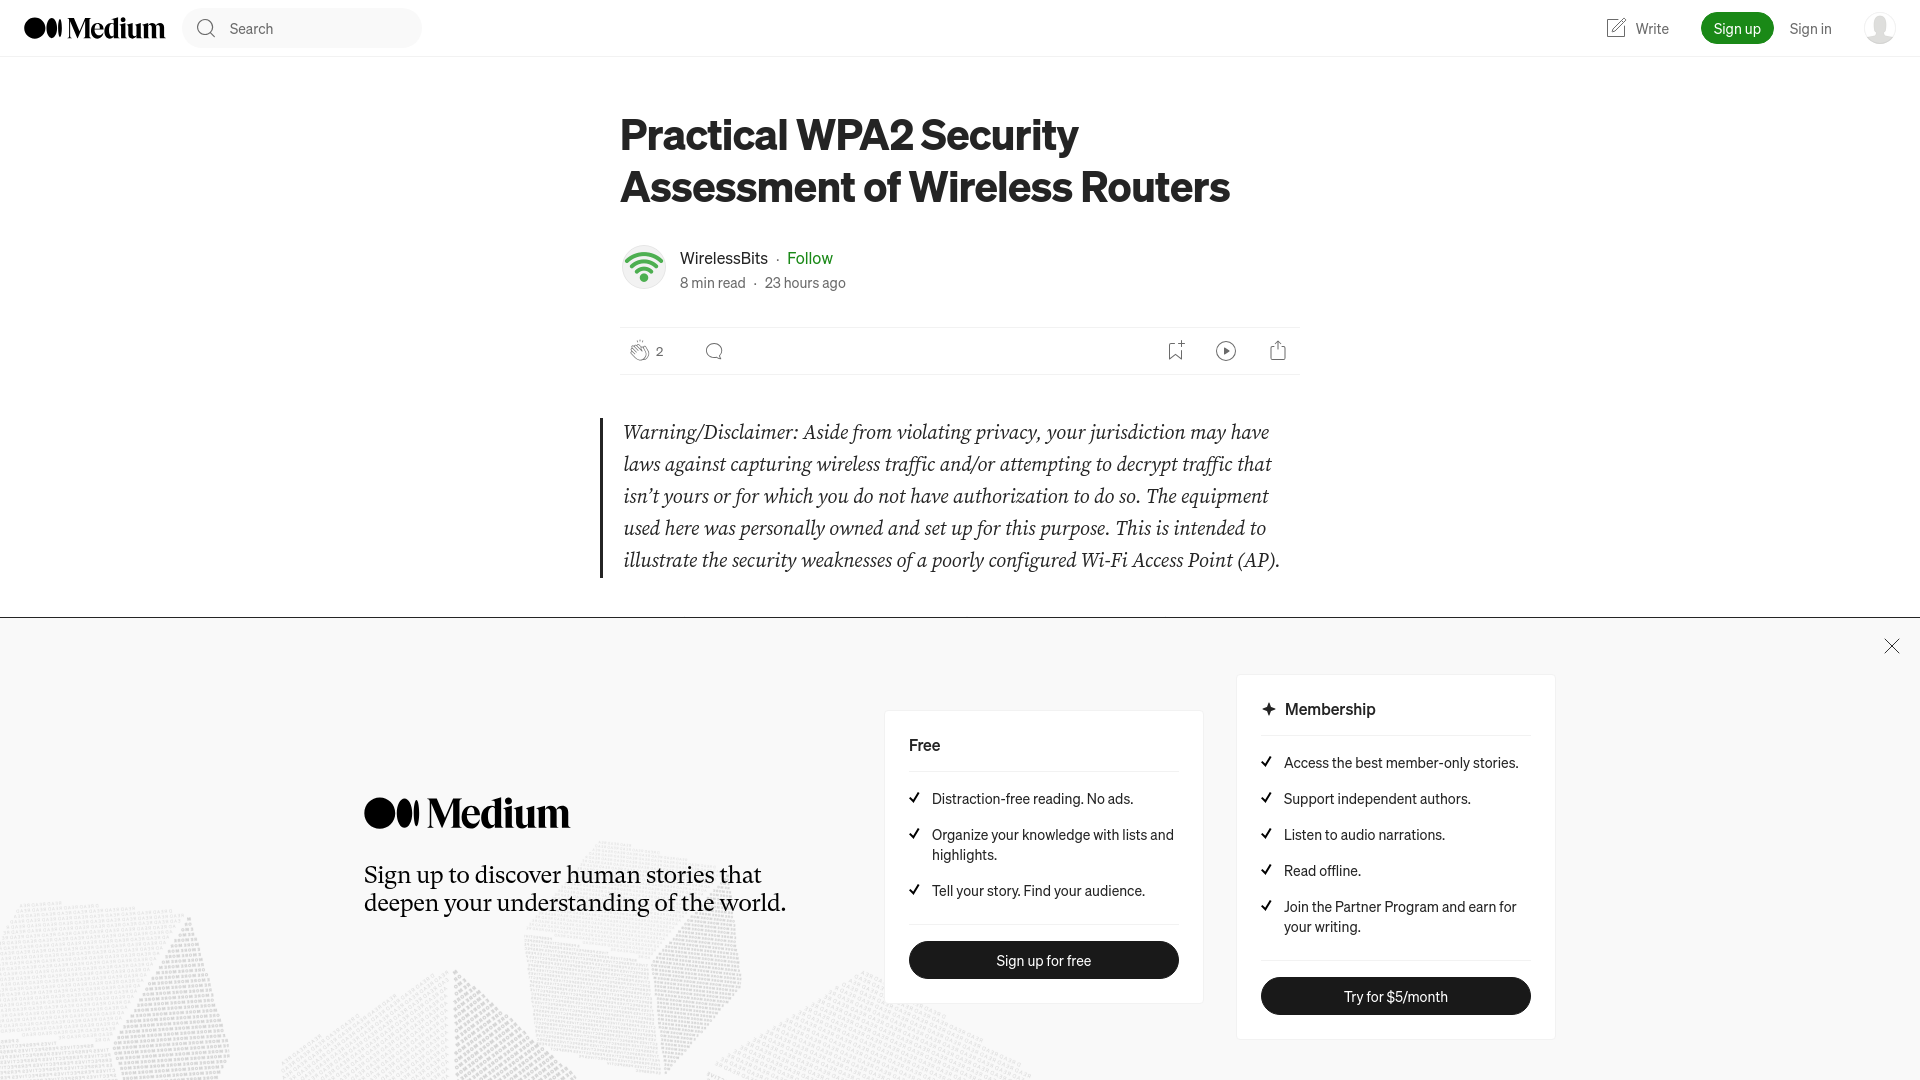This screenshot has width=1920, height=1080.
Task: Click the tell your story checkbox
Action: [x=915, y=889]
